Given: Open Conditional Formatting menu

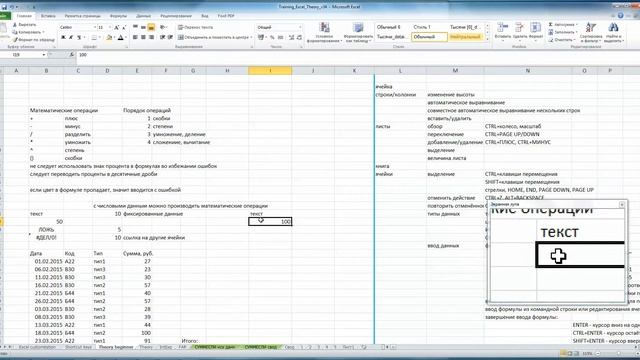Looking at the screenshot, I should coord(324,33).
